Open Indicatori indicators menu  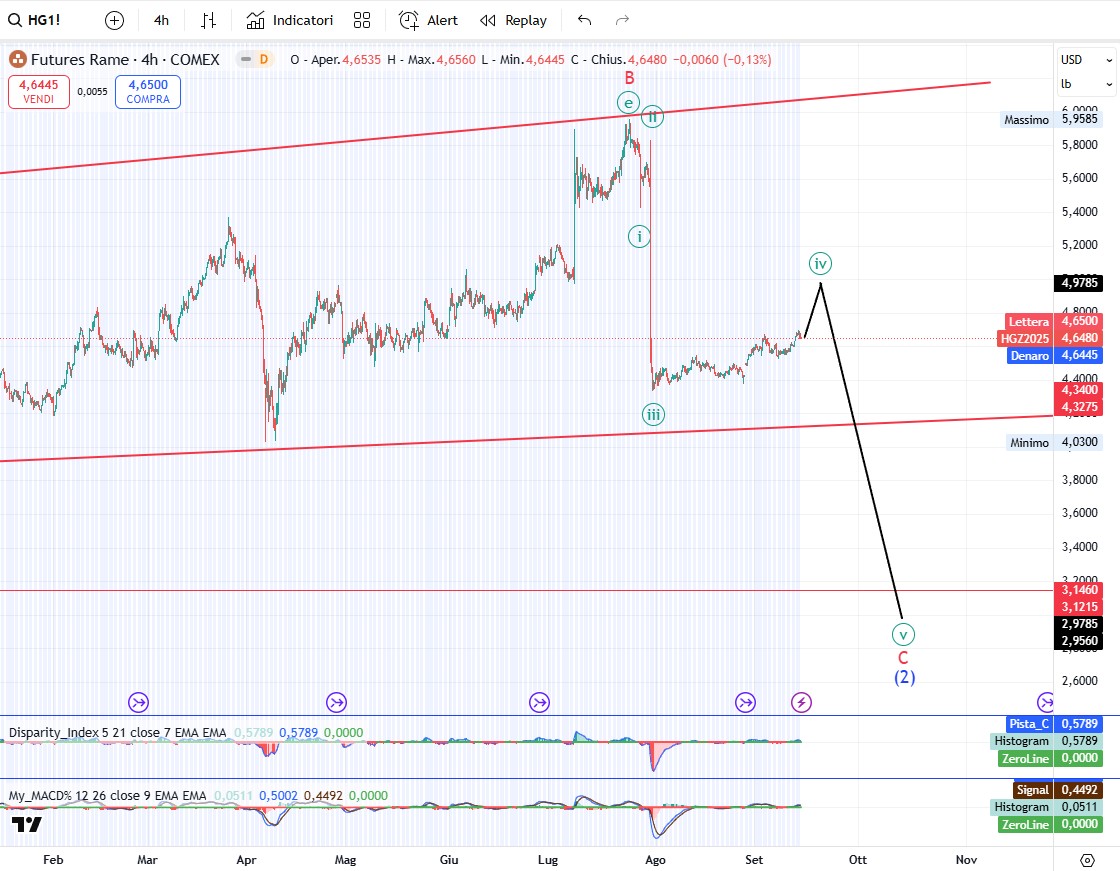click(289, 21)
